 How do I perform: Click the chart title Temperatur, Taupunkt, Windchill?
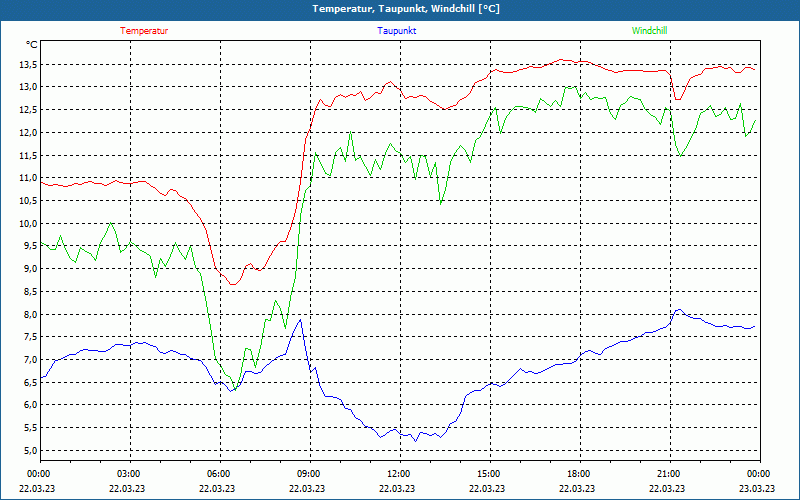click(406, 9)
